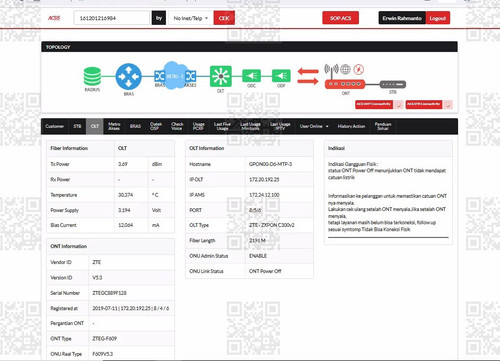Screen dimensions: 500x361
Task: Click the SOP ACS button
Action: [x=340, y=18]
